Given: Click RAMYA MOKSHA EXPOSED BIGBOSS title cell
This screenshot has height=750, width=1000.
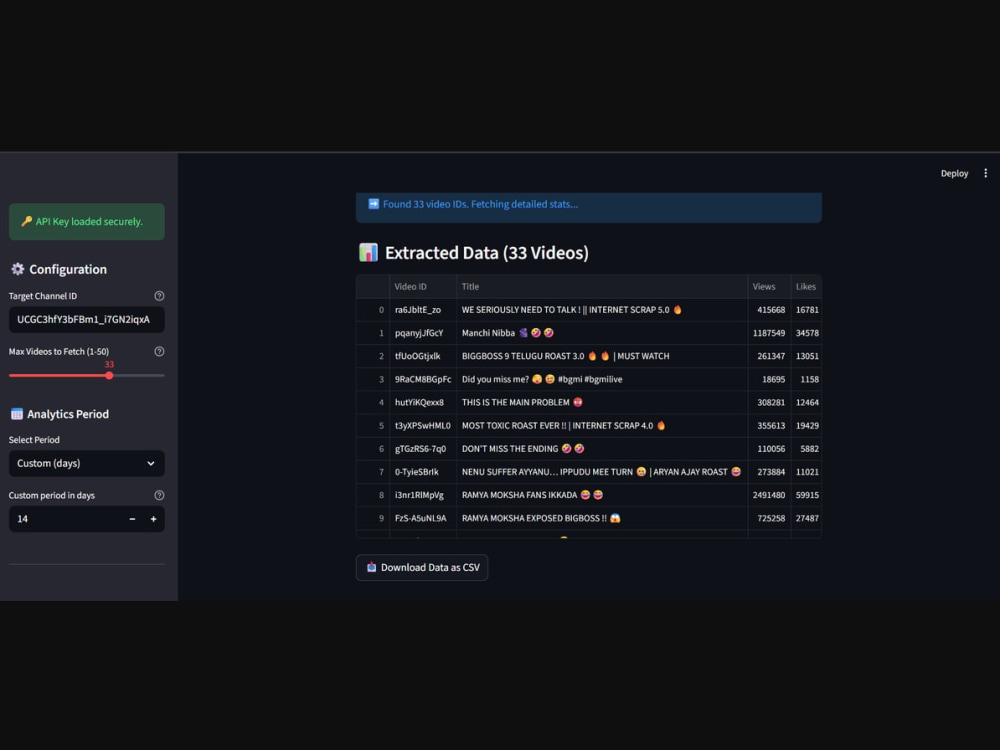Looking at the screenshot, I should coord(601,518).
